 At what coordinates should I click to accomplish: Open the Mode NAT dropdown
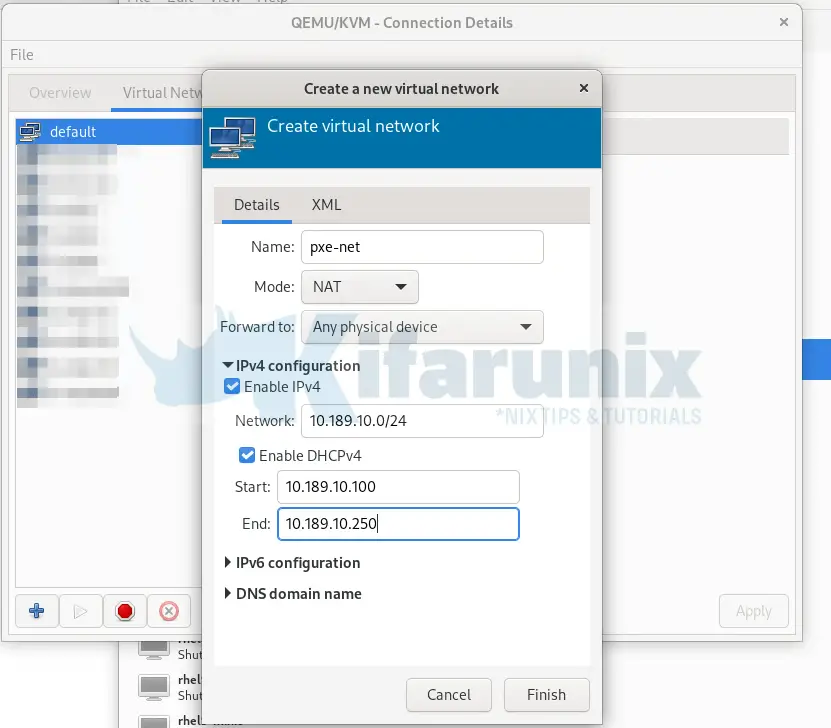click(x=360, y=287)
